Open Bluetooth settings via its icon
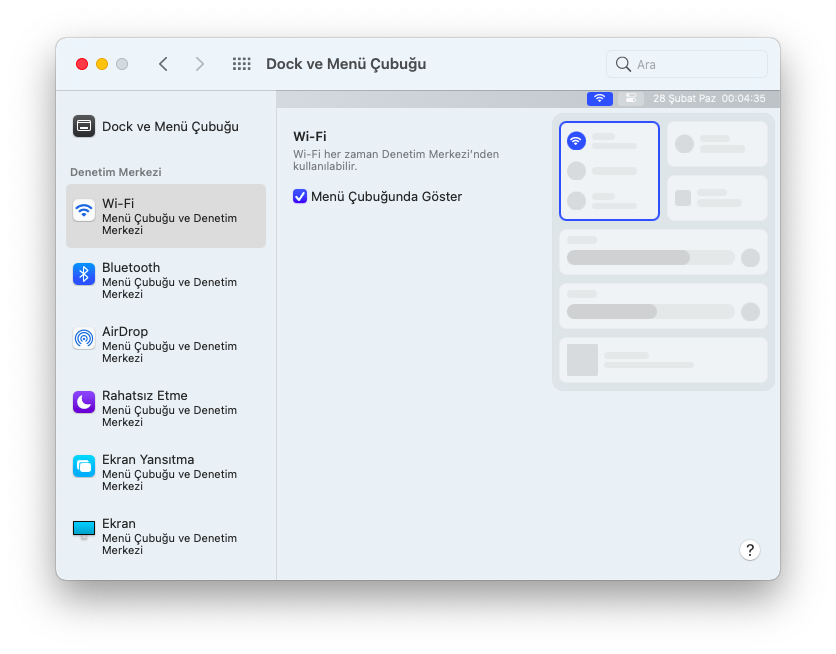Viewport: 836px width, 654px height. (x=84, y=274)
